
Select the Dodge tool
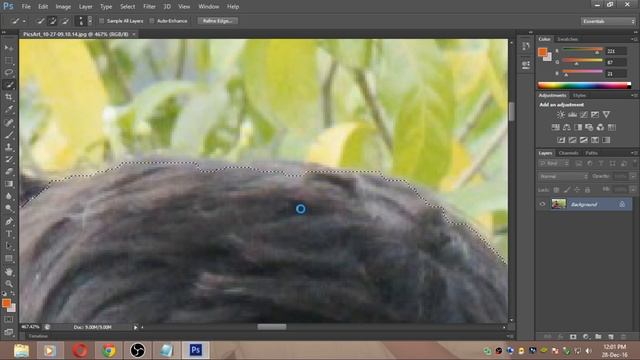[9, 208]
